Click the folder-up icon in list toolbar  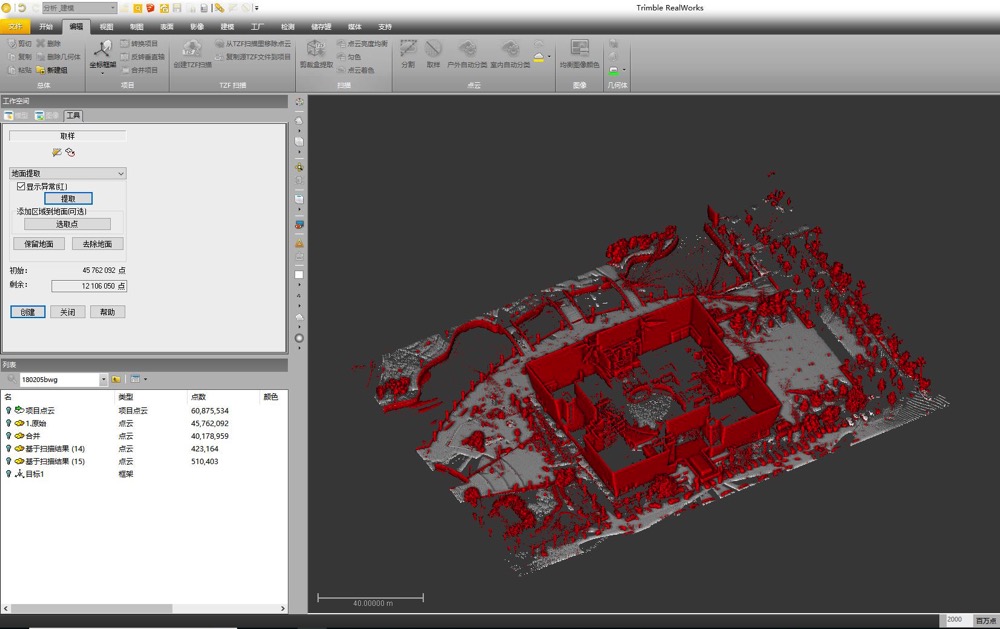point(116,379)
